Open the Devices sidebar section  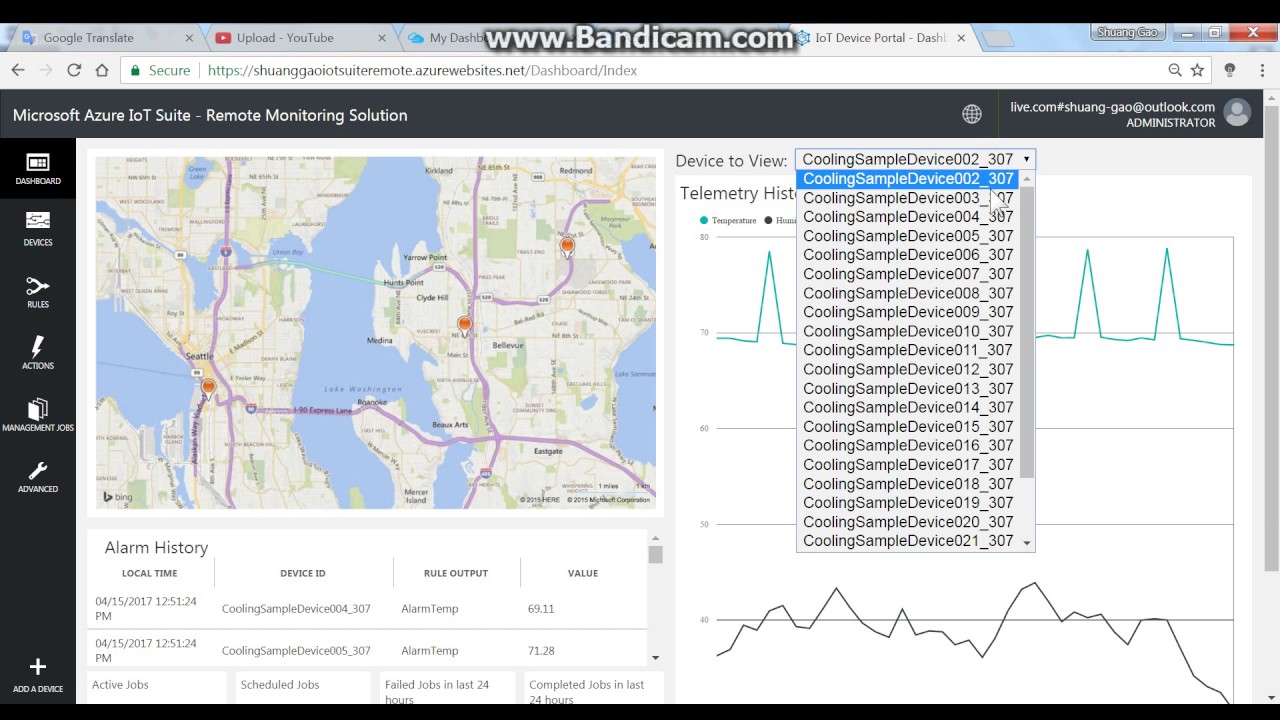pos(37,229)
